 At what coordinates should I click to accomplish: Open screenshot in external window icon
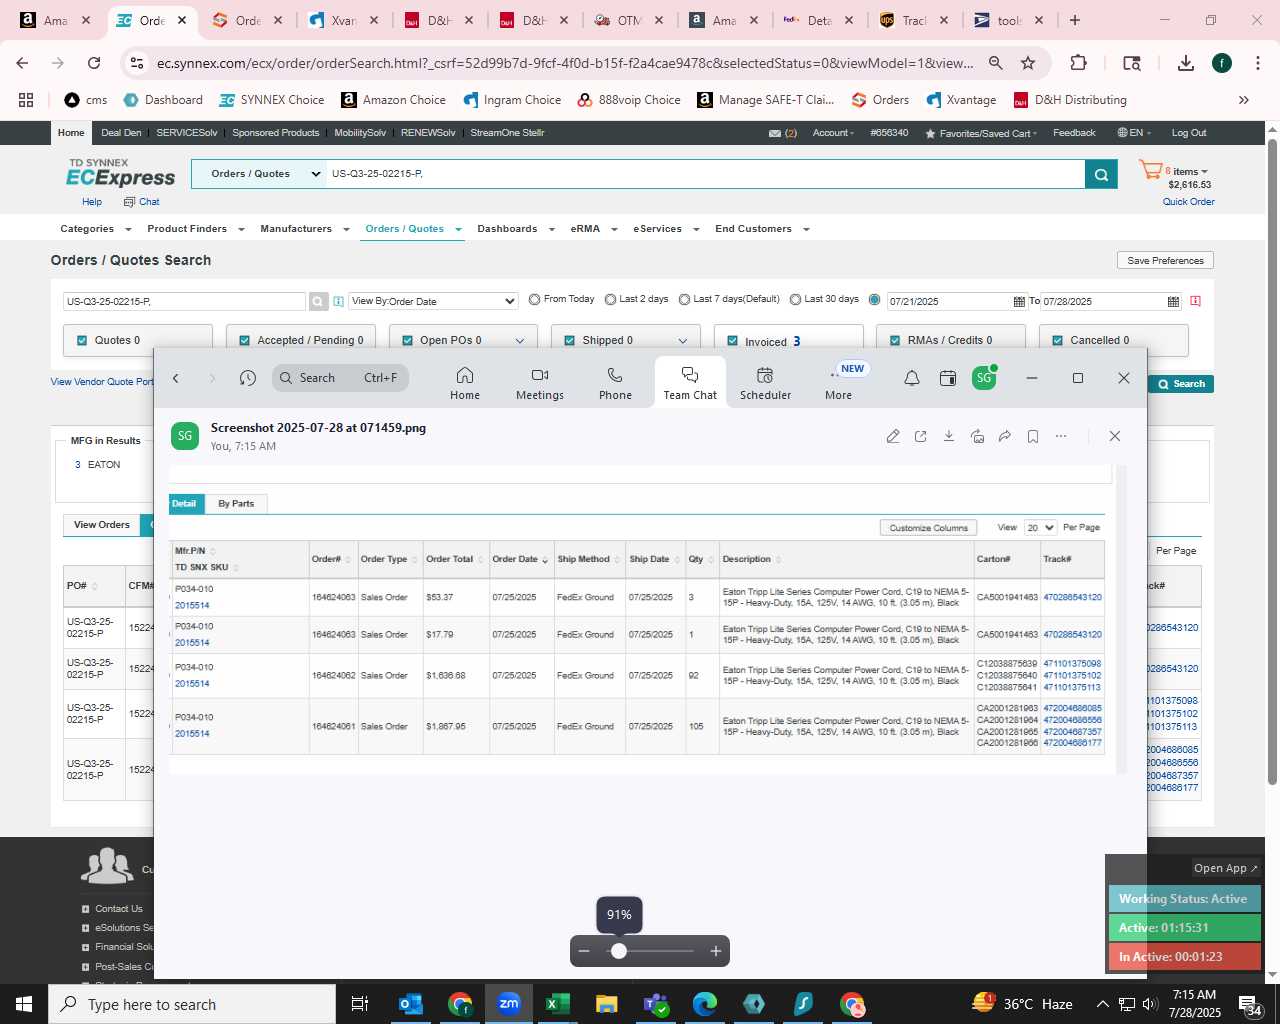tap(921, 436)
